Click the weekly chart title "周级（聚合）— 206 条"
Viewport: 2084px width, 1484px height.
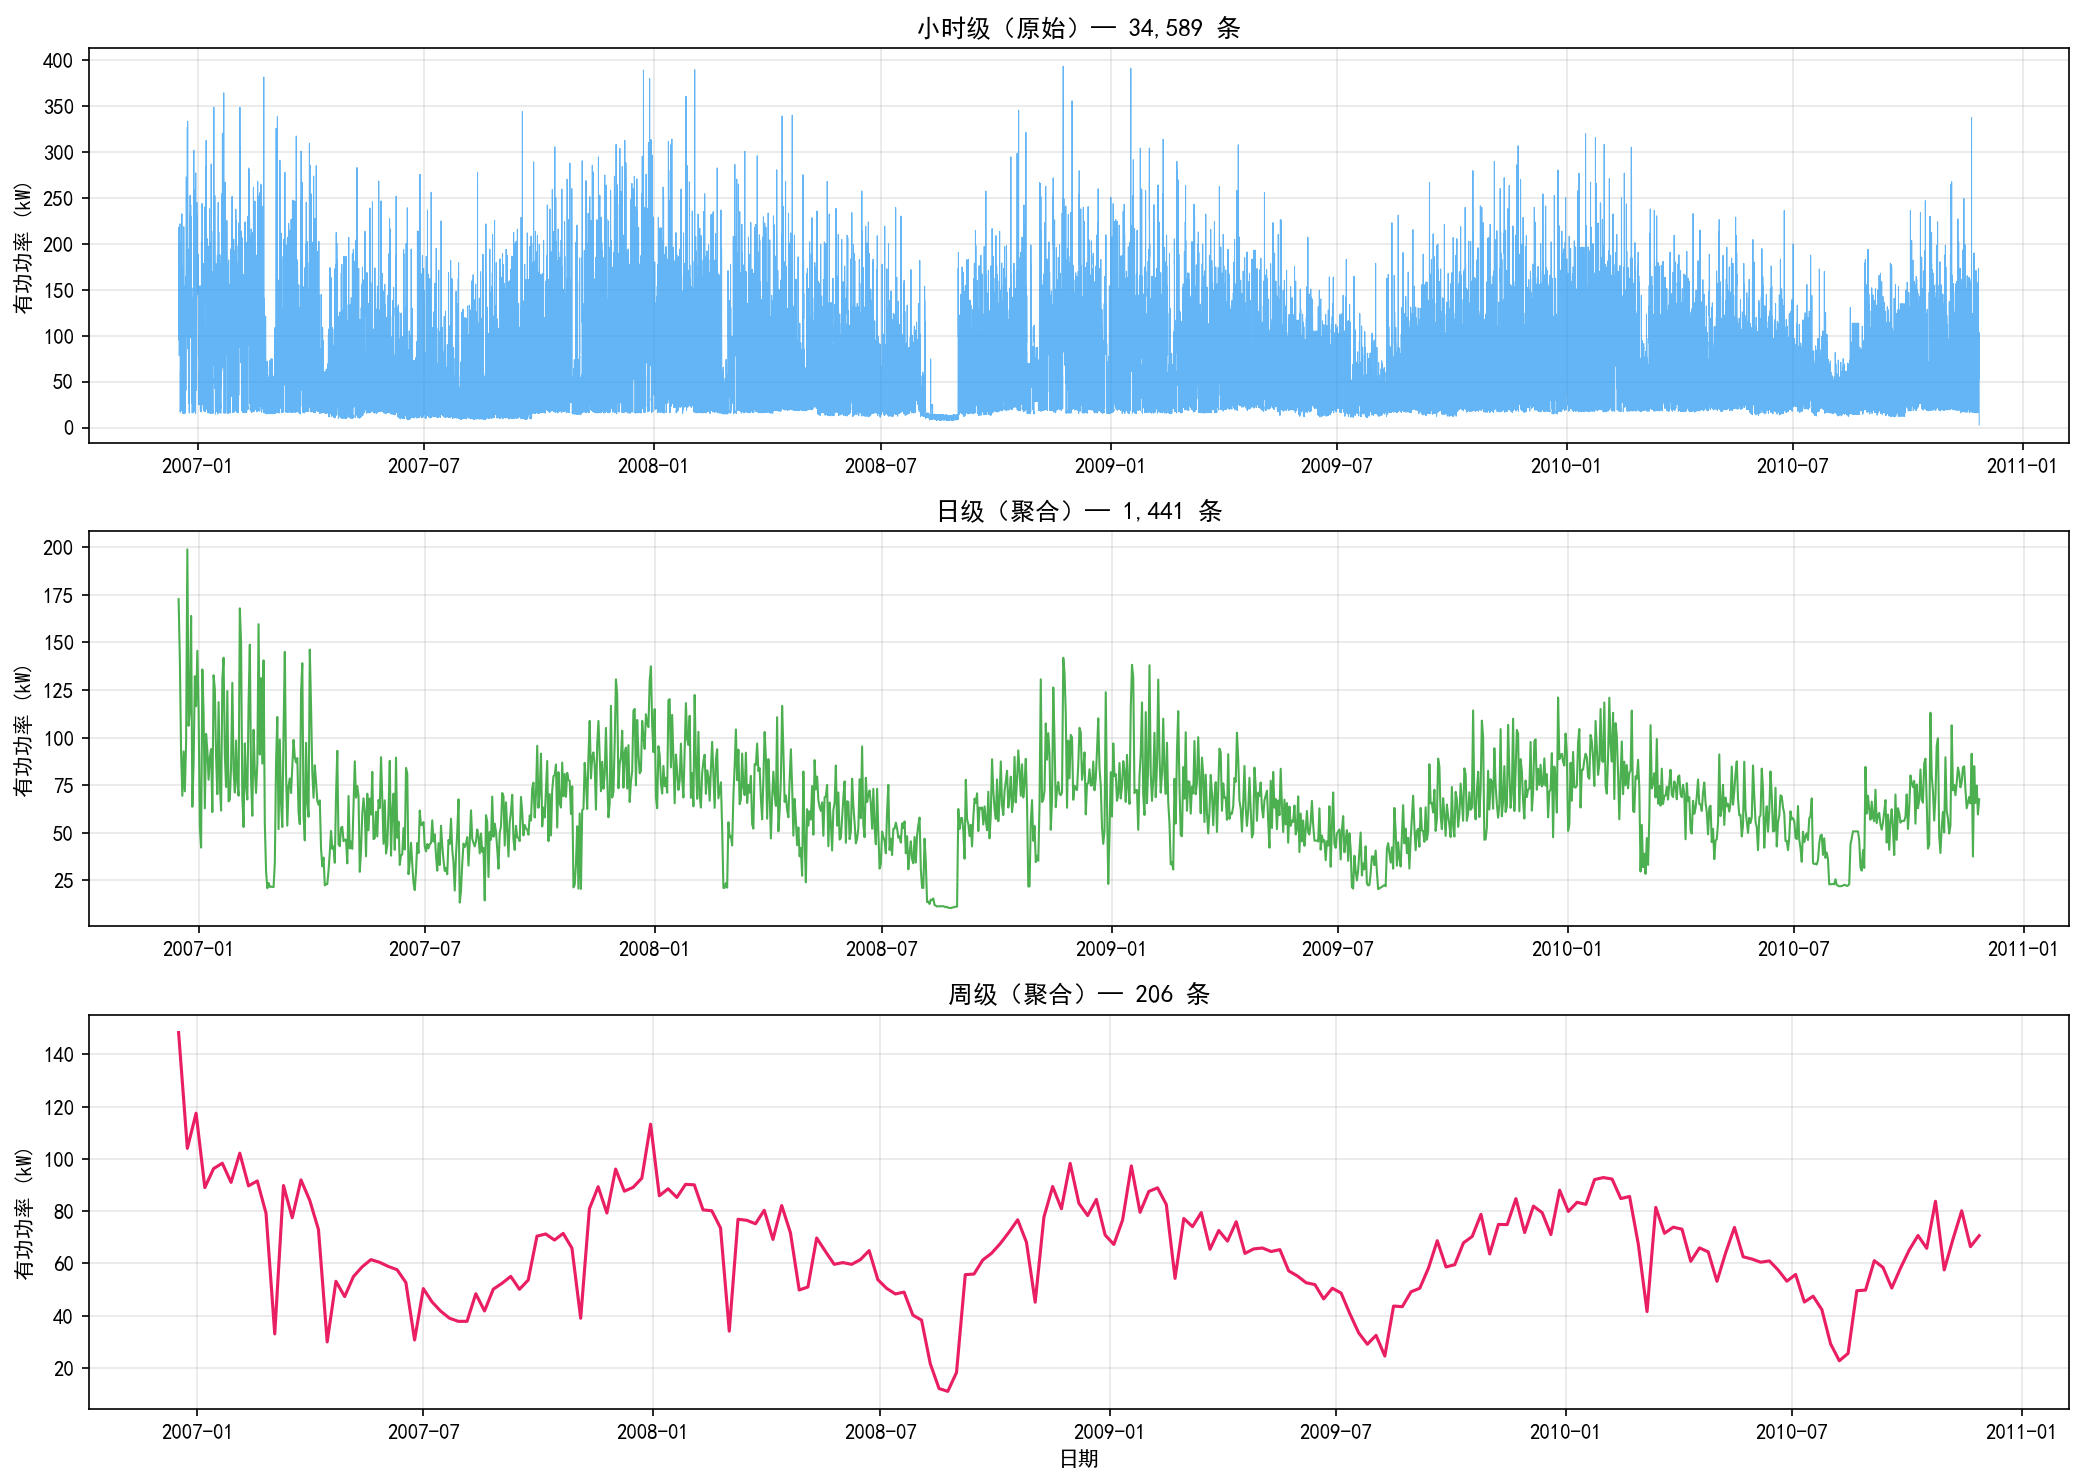click(1078, 994)
